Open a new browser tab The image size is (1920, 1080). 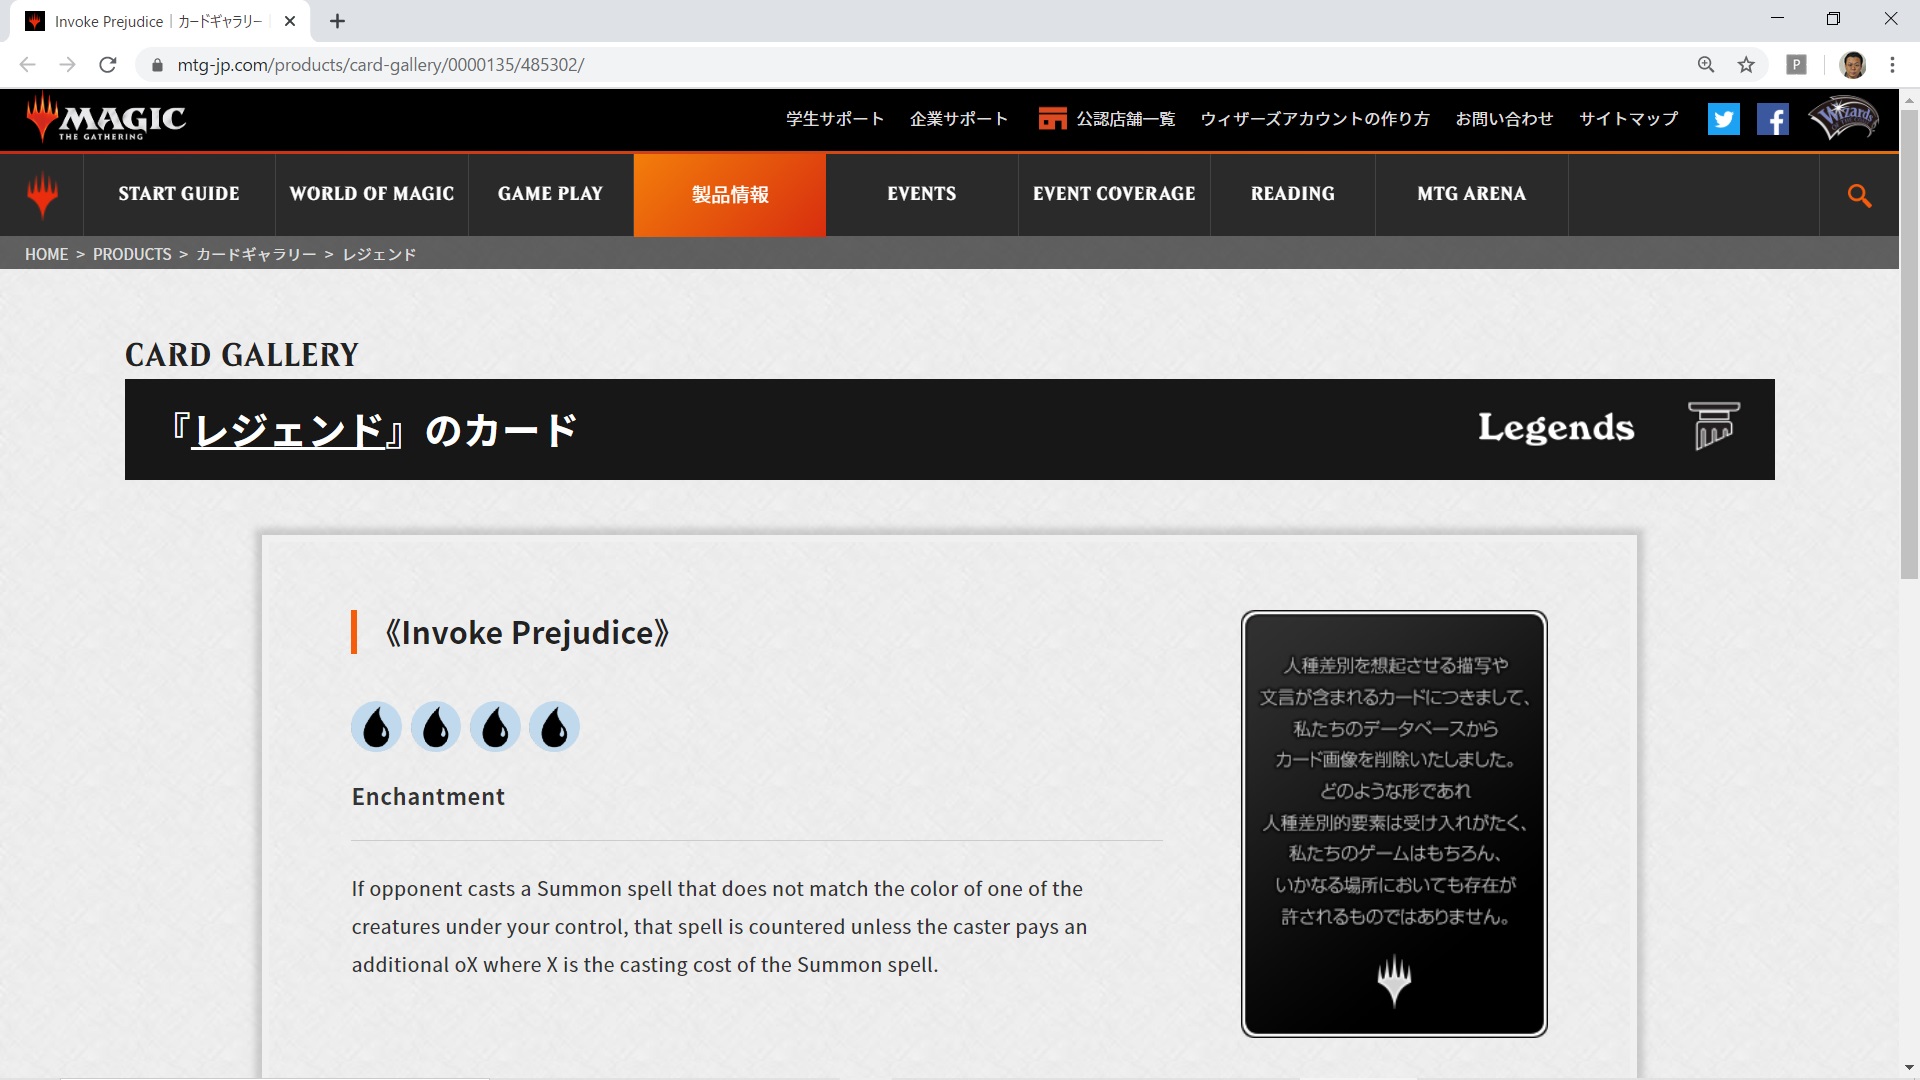(x=337, y=21)
